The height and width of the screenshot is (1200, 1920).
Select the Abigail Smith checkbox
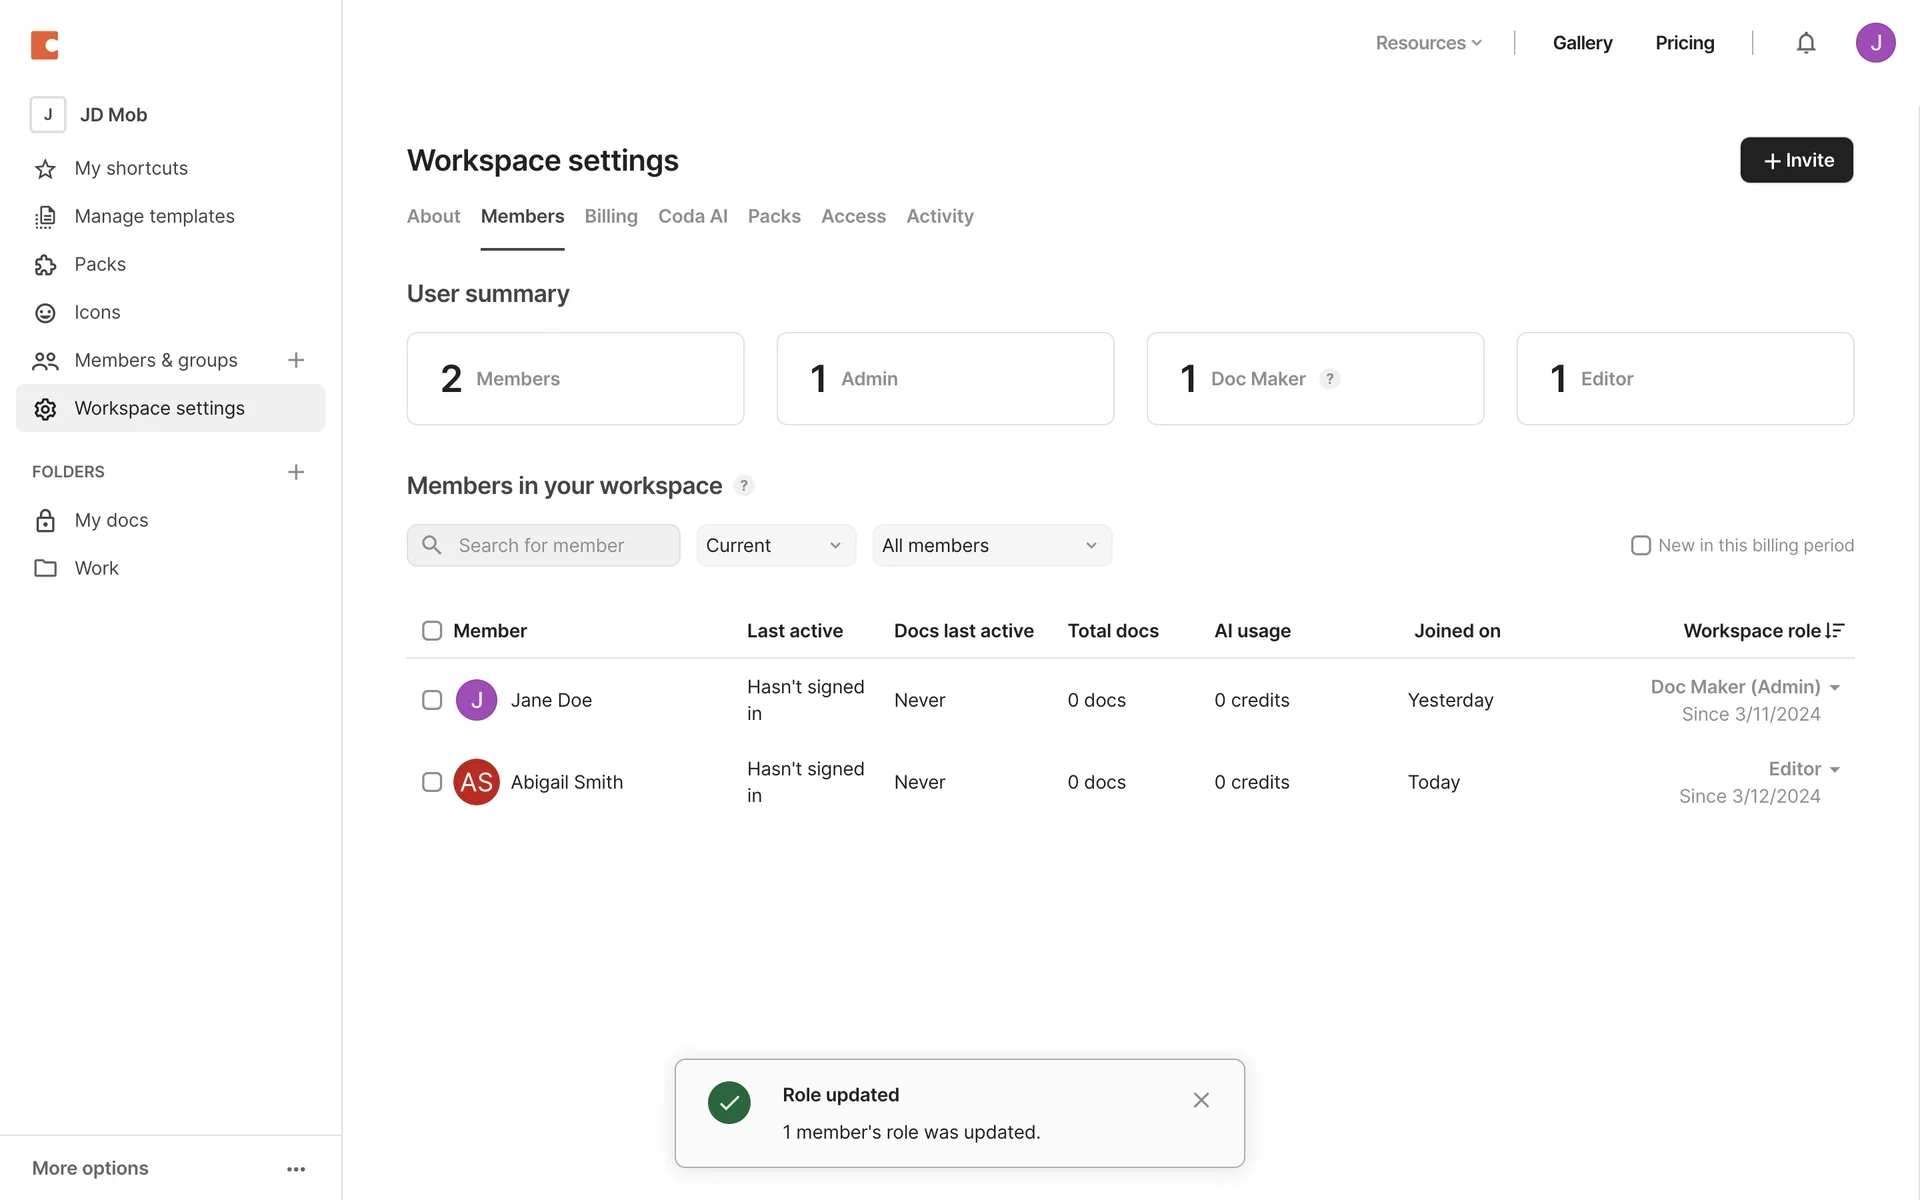(432, 782)
